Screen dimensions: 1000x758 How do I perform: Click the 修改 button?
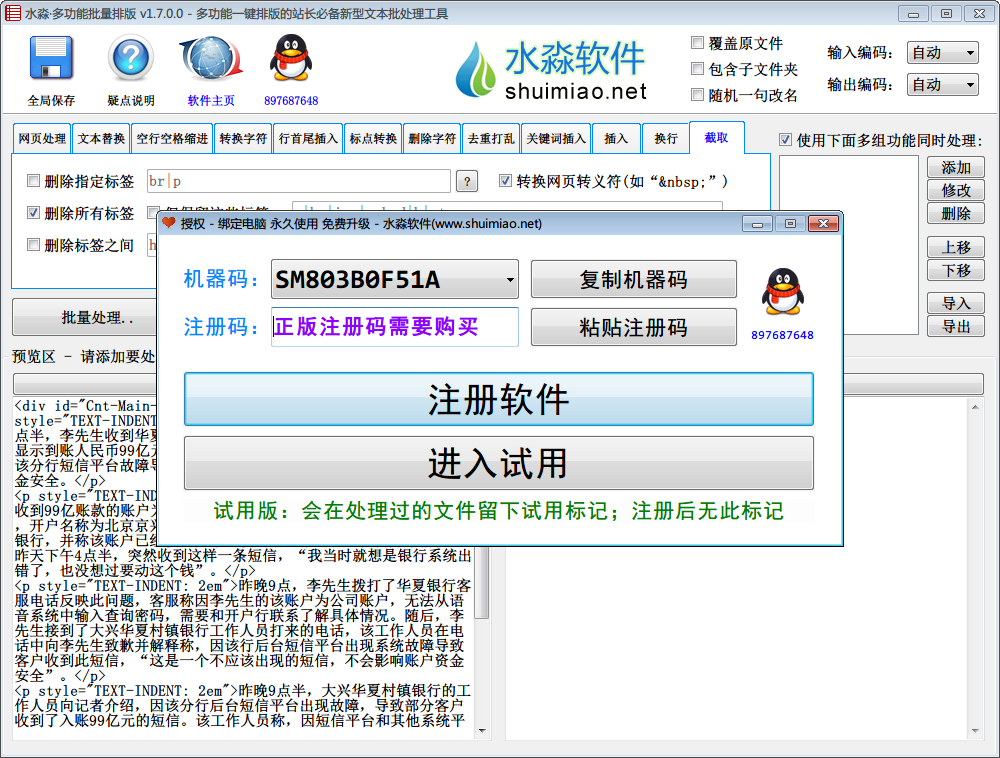coord(955,190)
